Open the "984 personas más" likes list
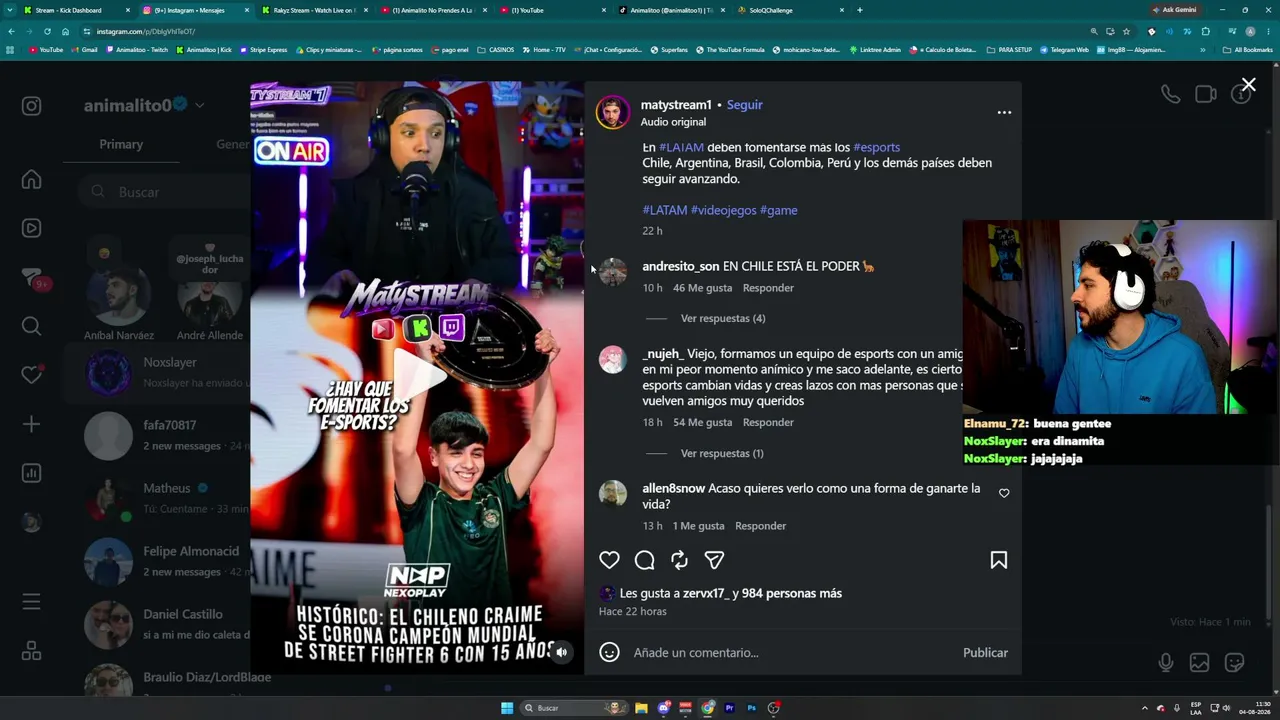The image size is (1280, 720). point(792,593)
